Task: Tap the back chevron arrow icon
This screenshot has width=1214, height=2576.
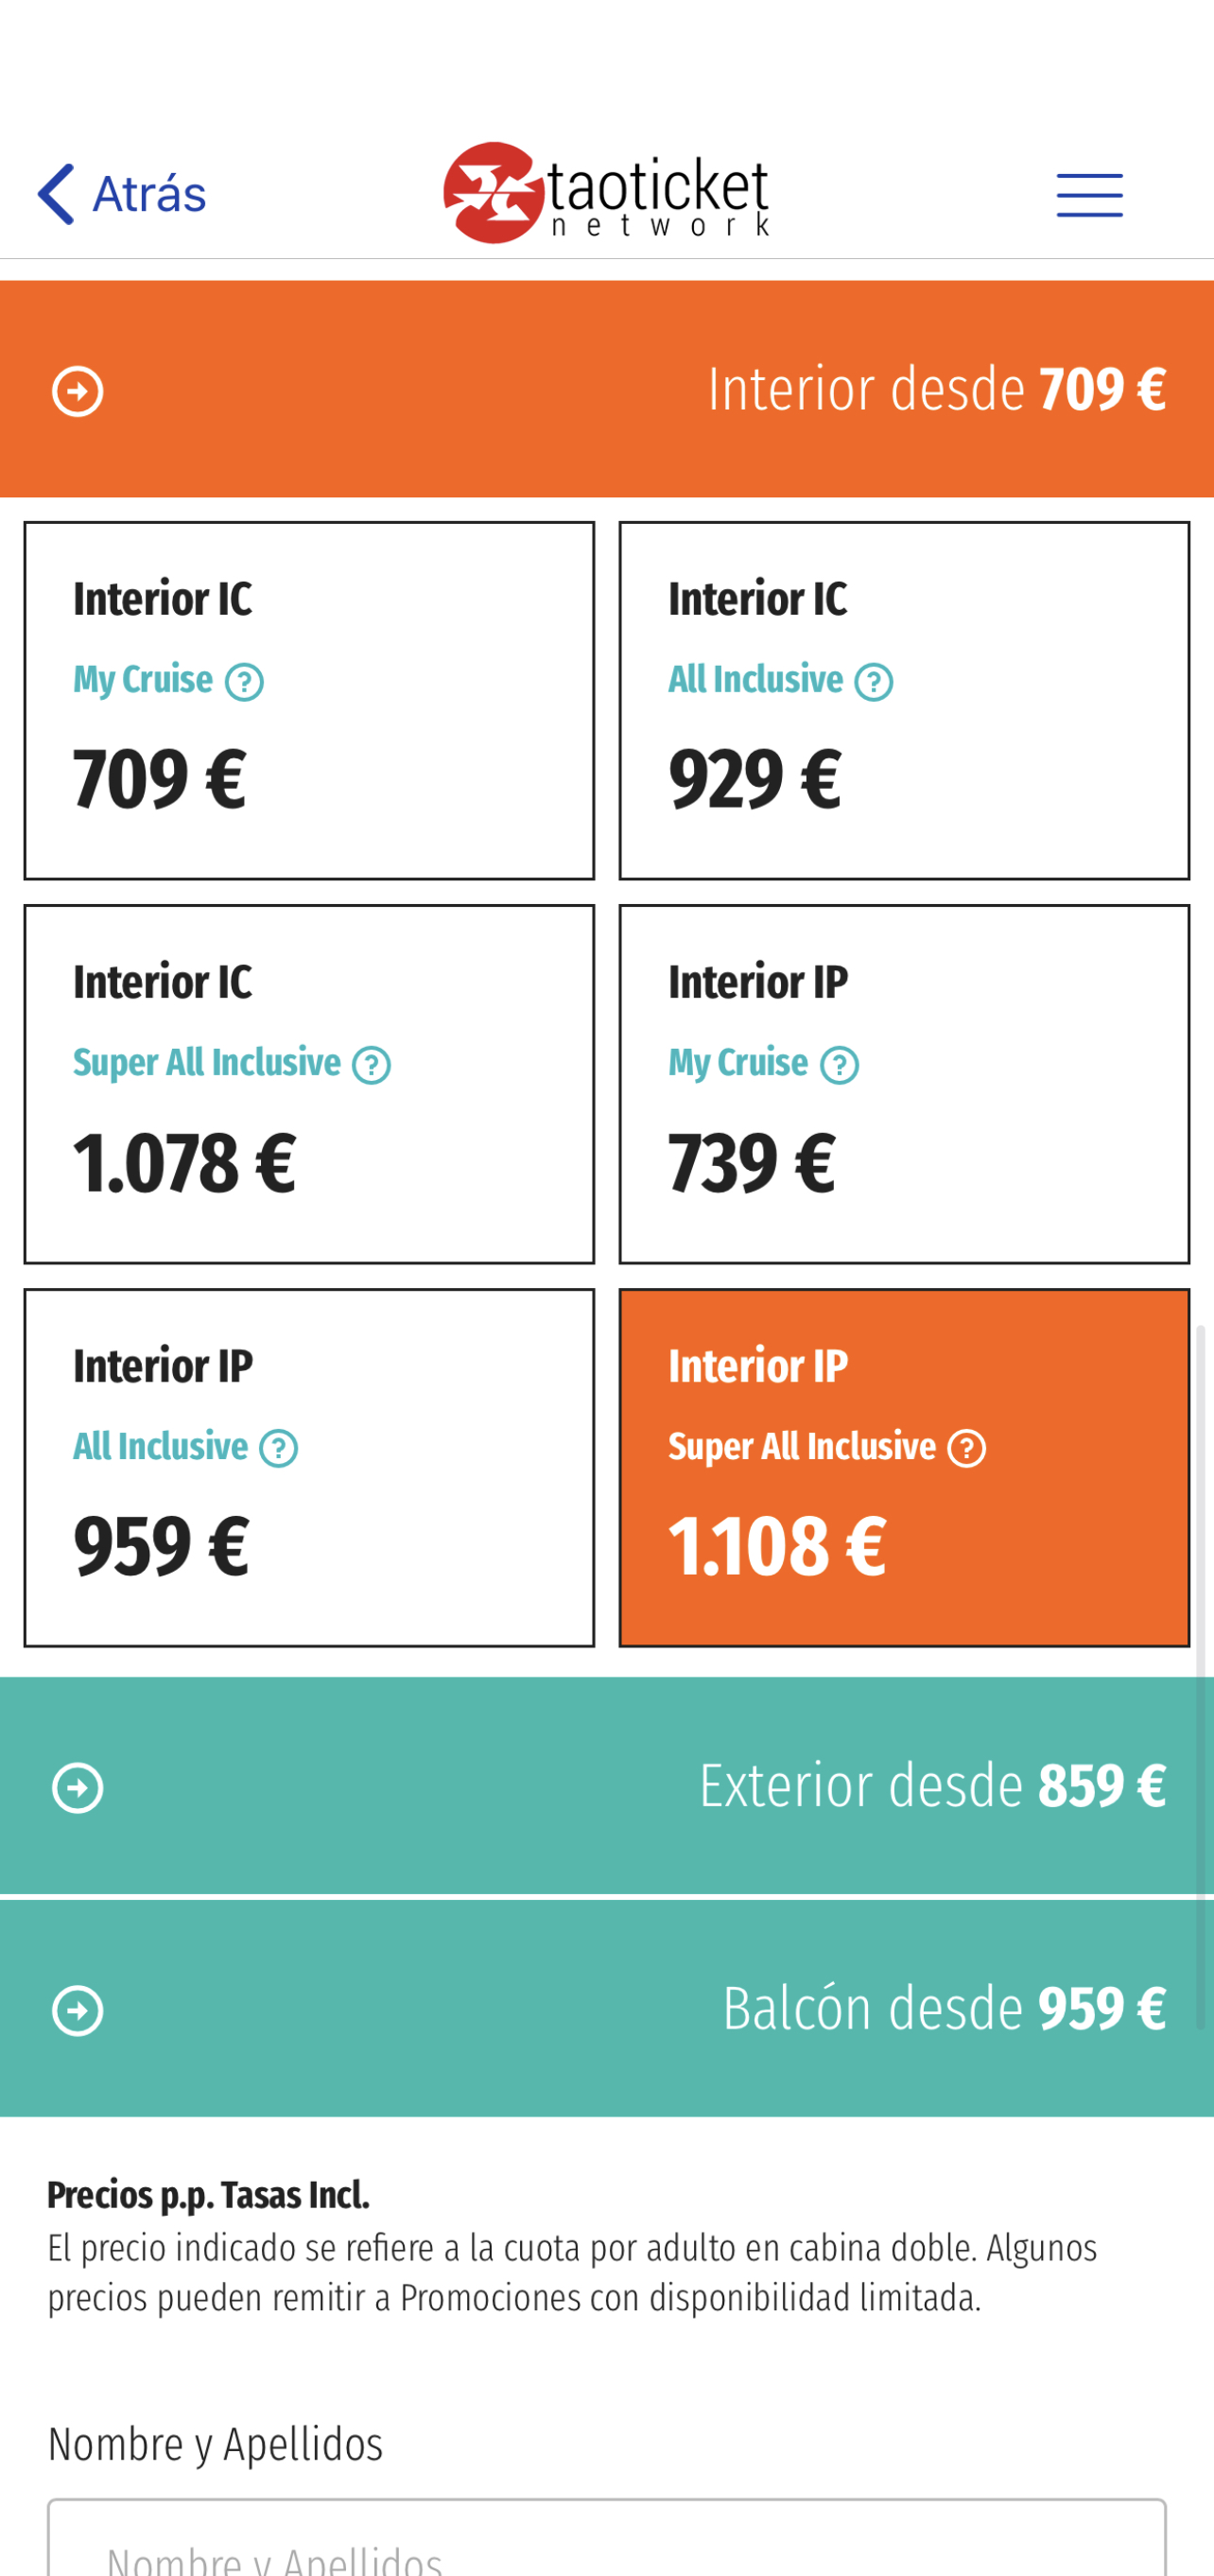Action: [56, 193]
